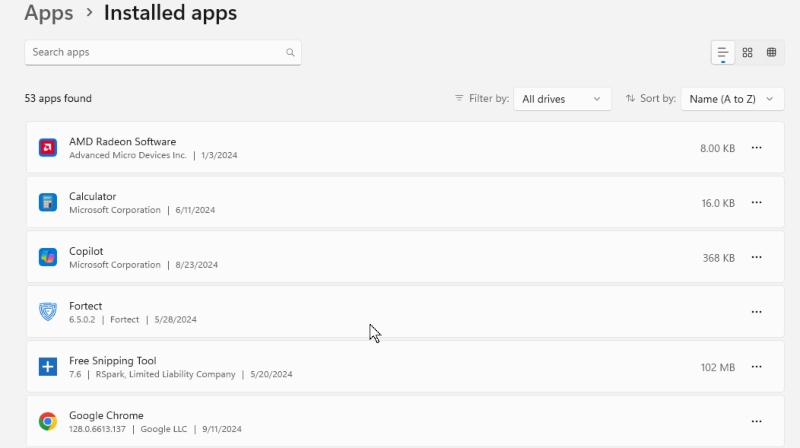Open more options for Copilot
Screen dimensions: 800x448
[x=756, y=257]
